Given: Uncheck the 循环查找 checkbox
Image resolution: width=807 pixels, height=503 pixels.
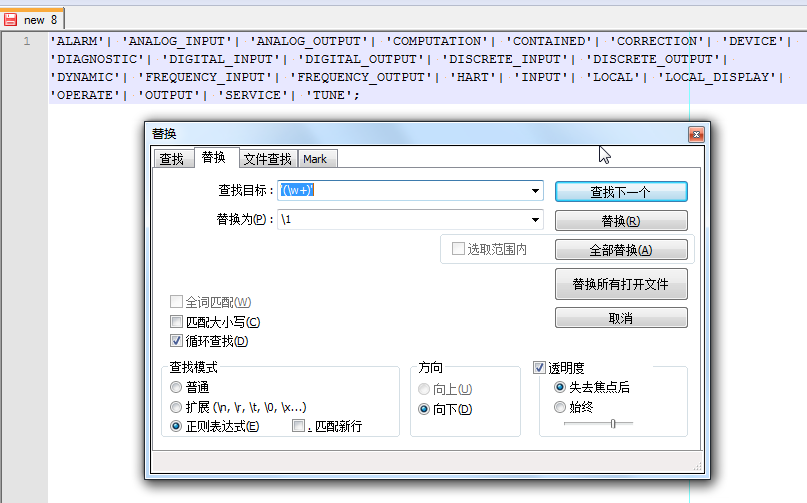Looking at the screenshot, I should pos(177,341).
